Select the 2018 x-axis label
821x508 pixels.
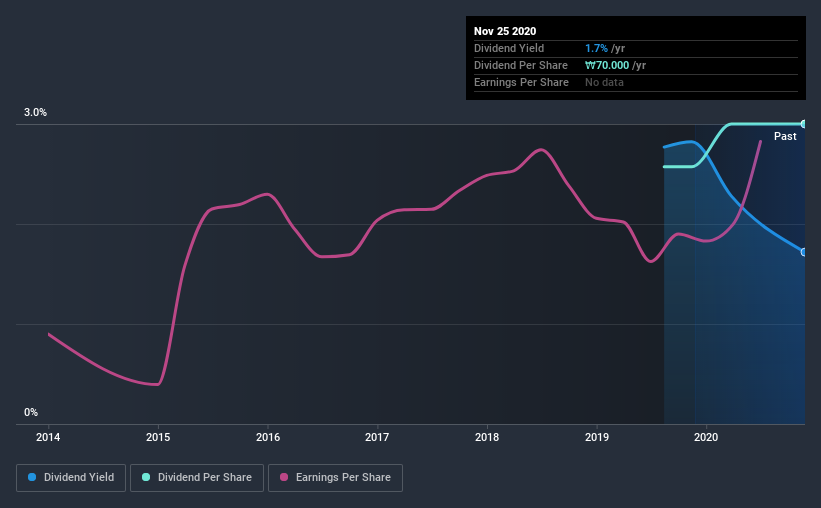(487, 437)
